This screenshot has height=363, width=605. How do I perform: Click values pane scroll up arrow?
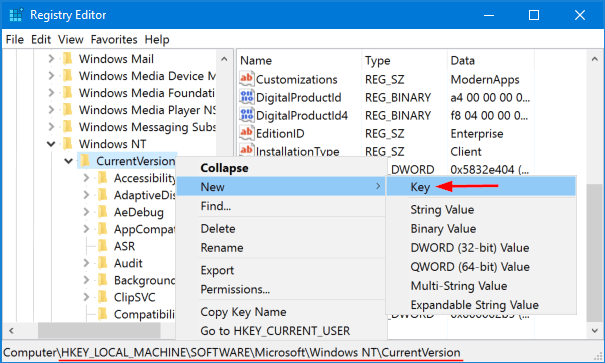[595, 59]
